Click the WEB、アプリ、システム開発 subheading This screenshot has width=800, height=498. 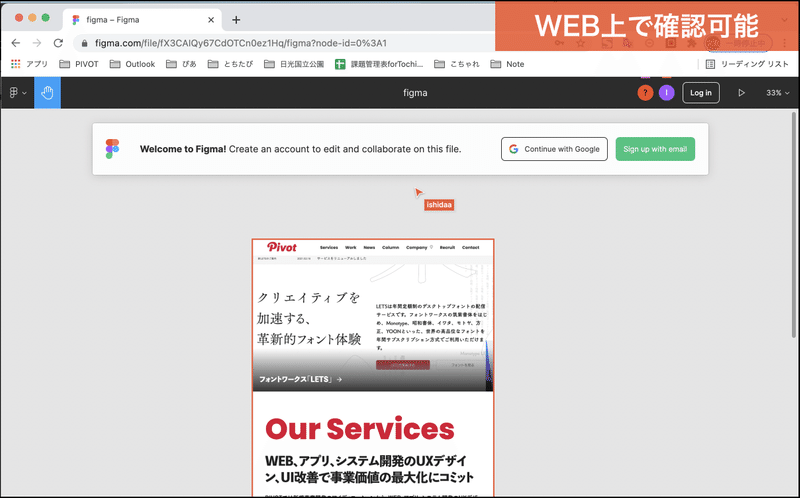[369, 469]
